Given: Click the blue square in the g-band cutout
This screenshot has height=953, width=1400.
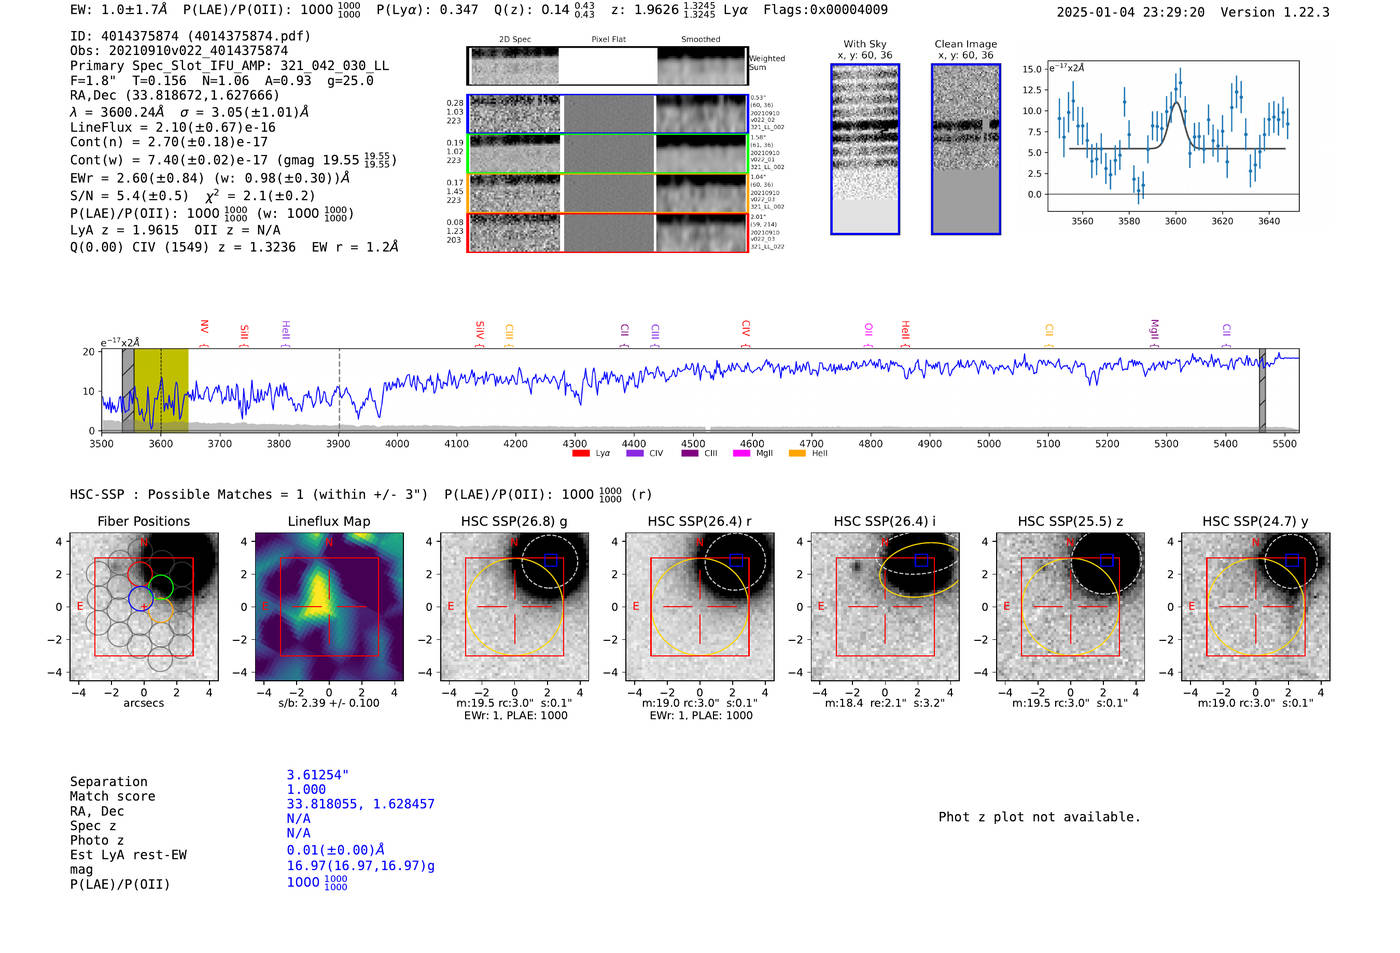Looking at the screenshot, I should tap(550, 560).
